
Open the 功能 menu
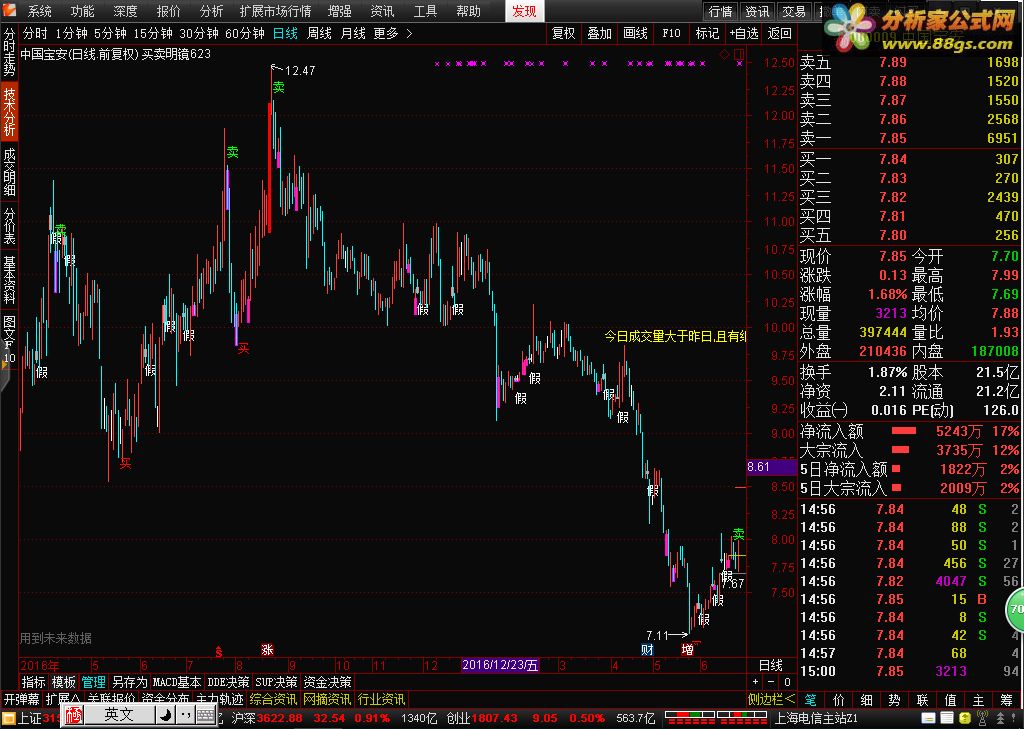click(x=82, y=11)
